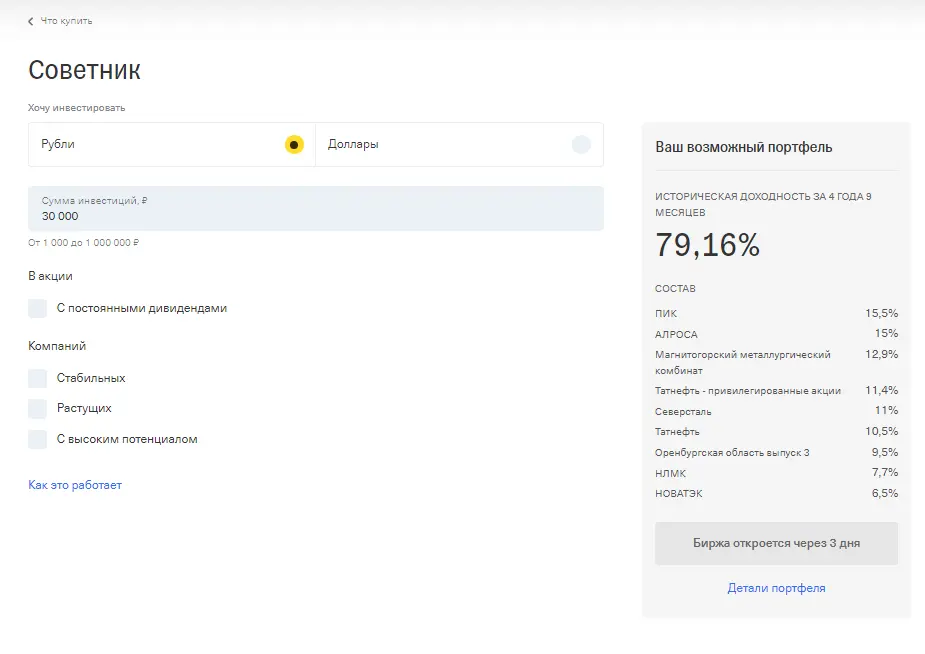Enable 'С постоянными дивидендами' checkbox
Image resolution: width=925 pixels, height=654 pixels.
point(37,308)
